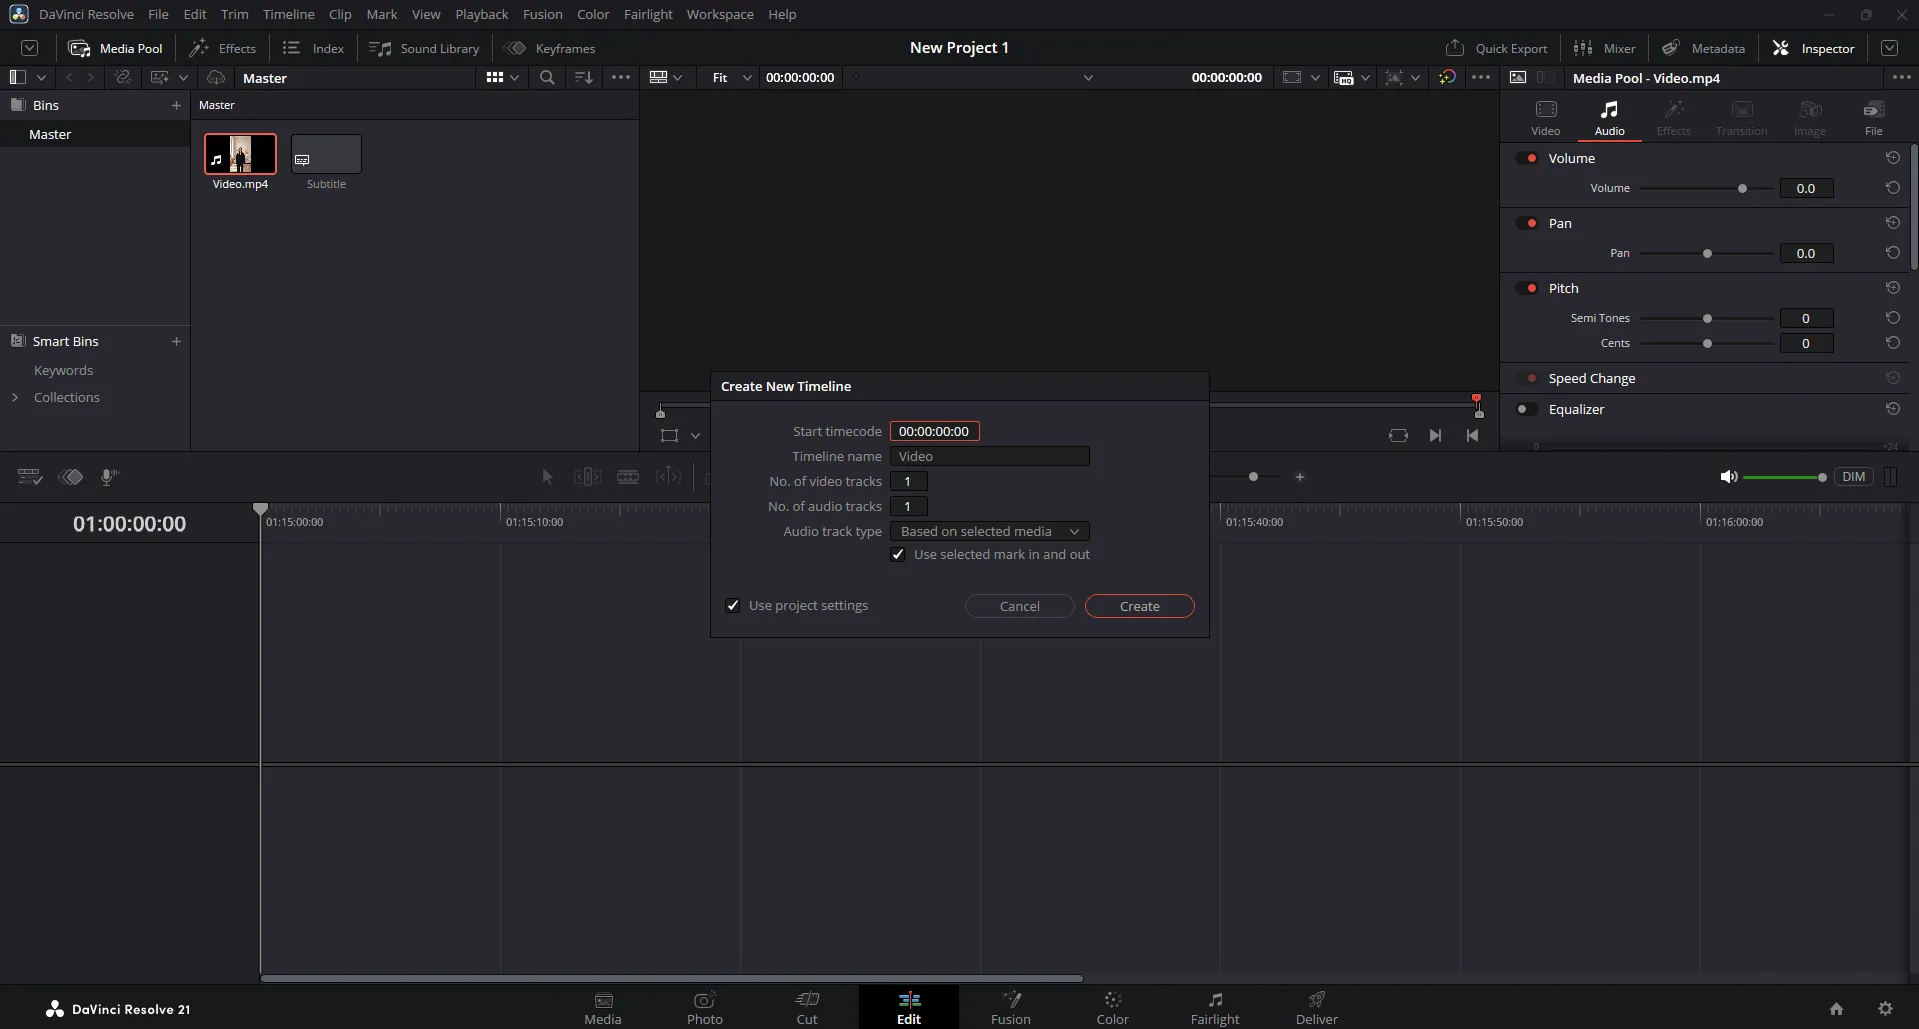Toggle the DIM button
Screen dimensions: 1919x1029
1853,477
